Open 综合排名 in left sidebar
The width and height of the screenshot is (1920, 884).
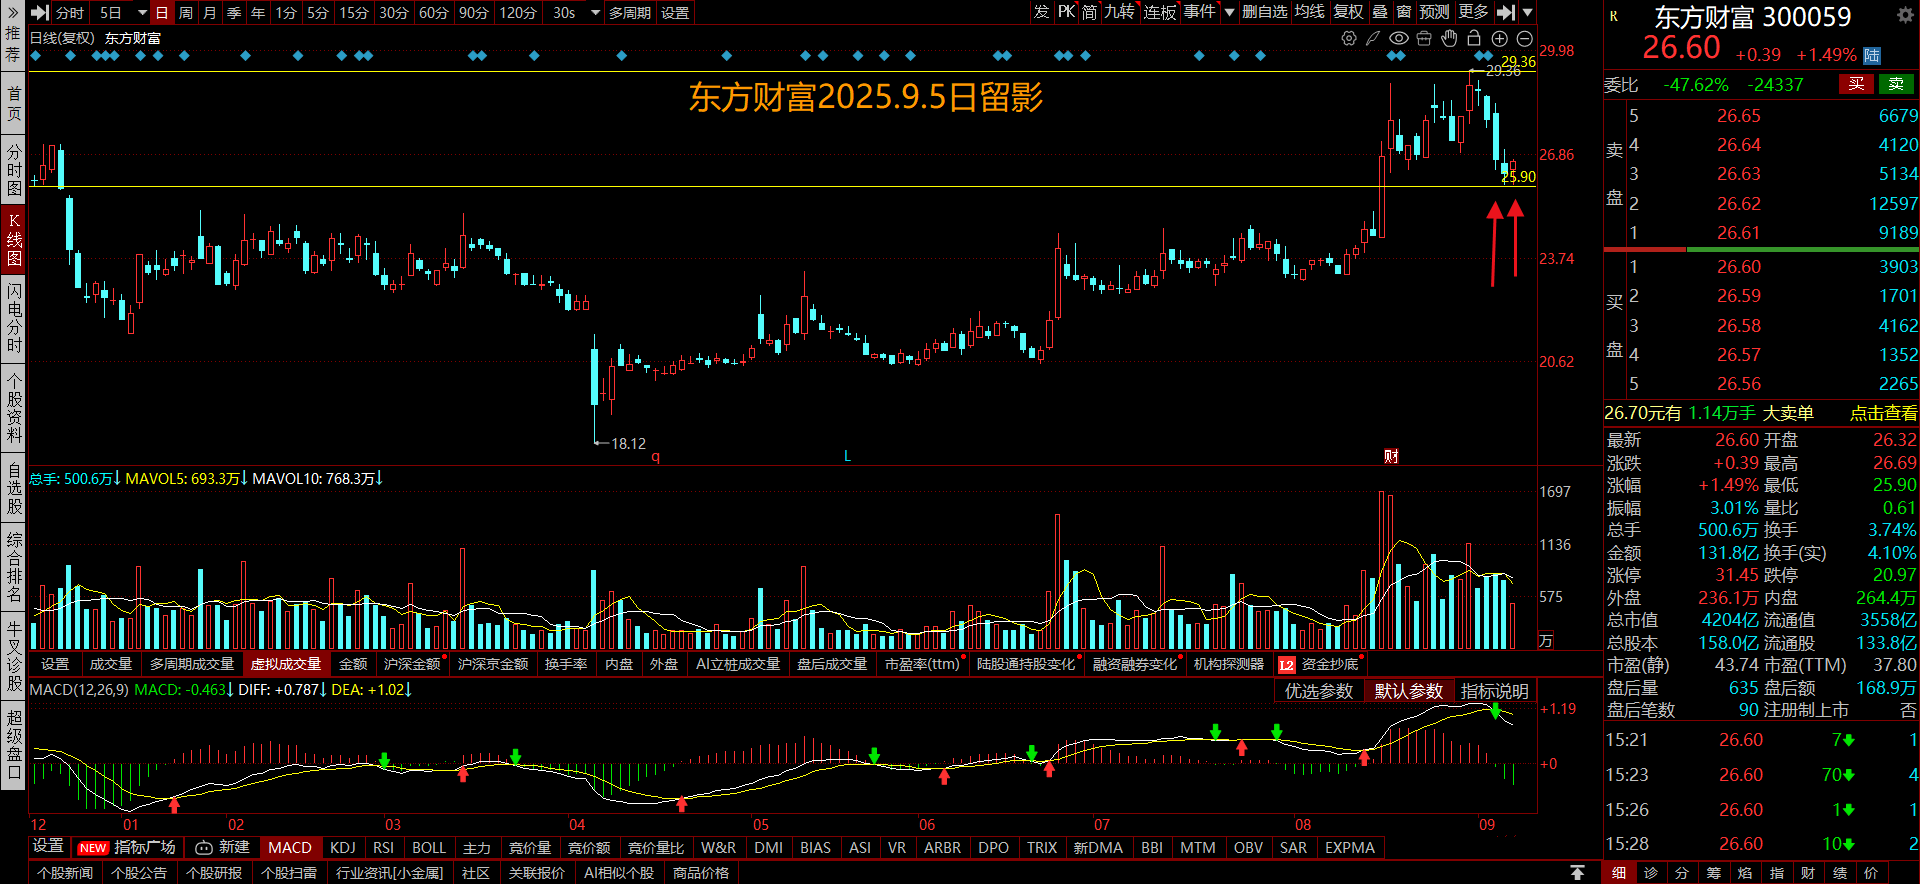13,567
